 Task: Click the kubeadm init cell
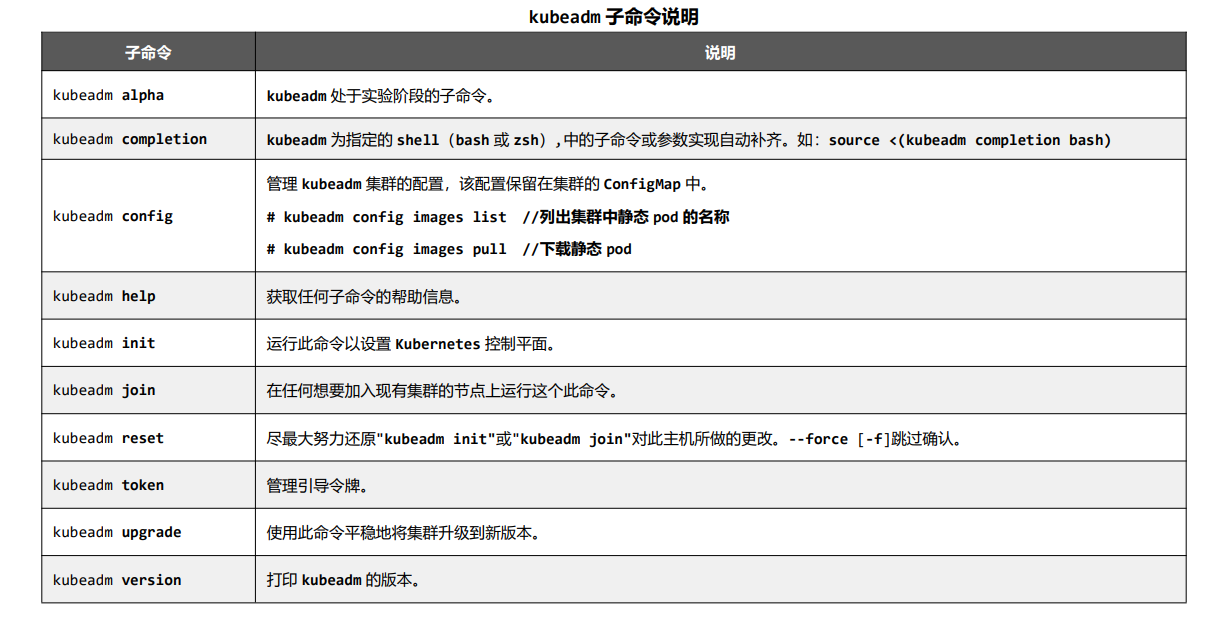pyautogui.click(x=100, y=343)
